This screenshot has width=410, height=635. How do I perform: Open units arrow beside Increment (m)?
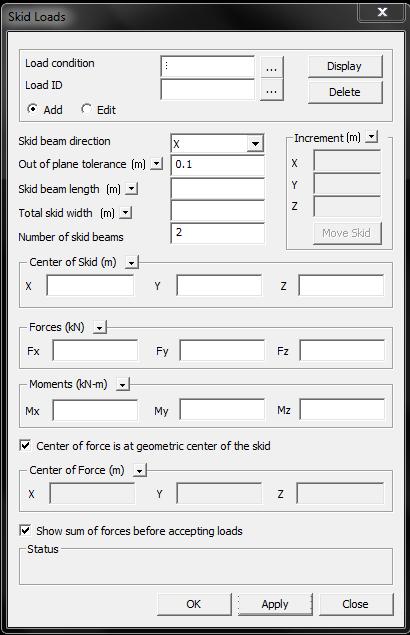[x=372, y=137]
